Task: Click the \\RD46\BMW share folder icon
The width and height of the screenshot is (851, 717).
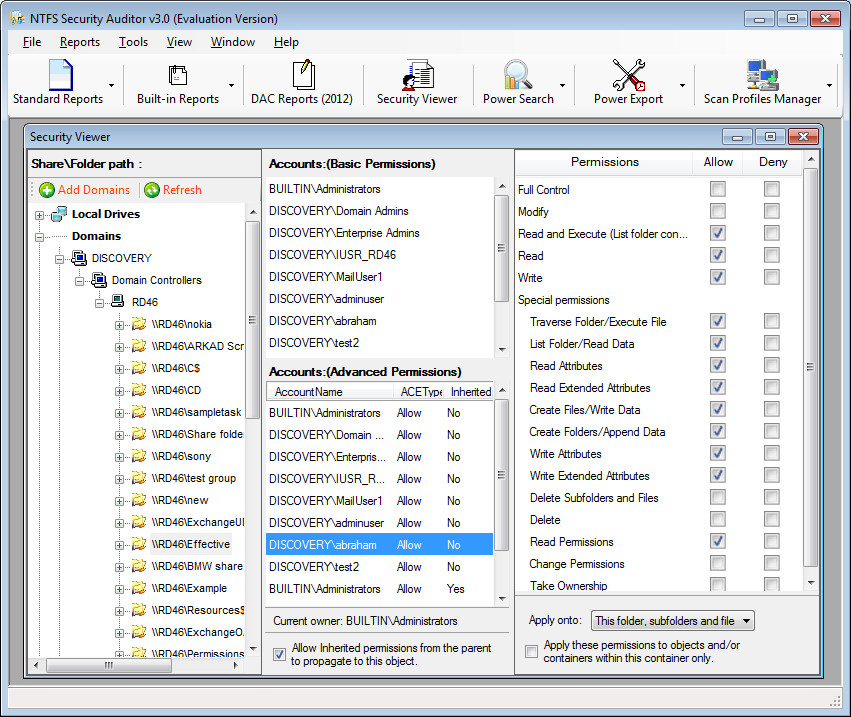Action: click(139, 566)
